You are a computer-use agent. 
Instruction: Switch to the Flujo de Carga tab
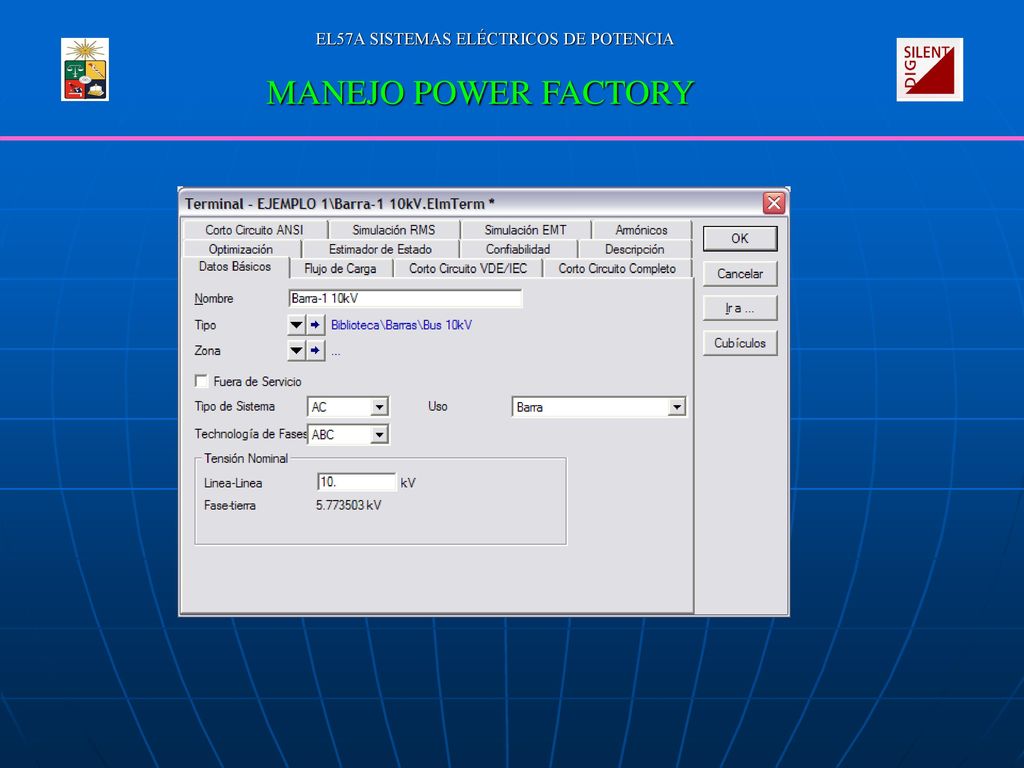point(340,268)
